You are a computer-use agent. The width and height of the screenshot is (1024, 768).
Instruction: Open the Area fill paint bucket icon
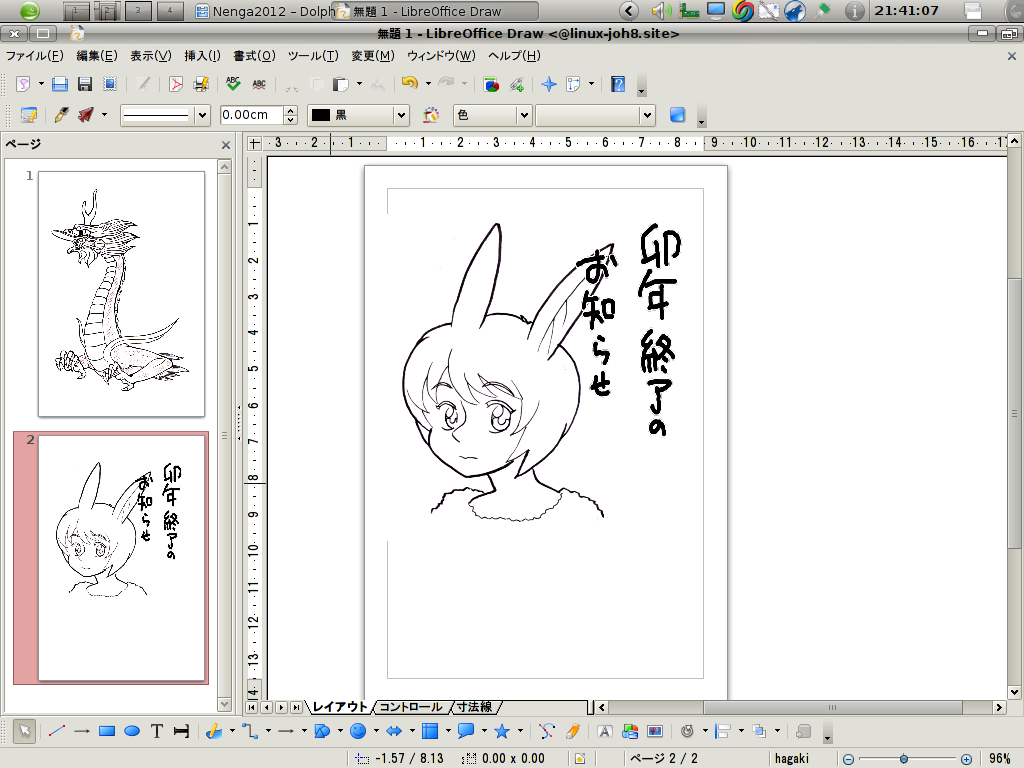(x=431, y=115)
